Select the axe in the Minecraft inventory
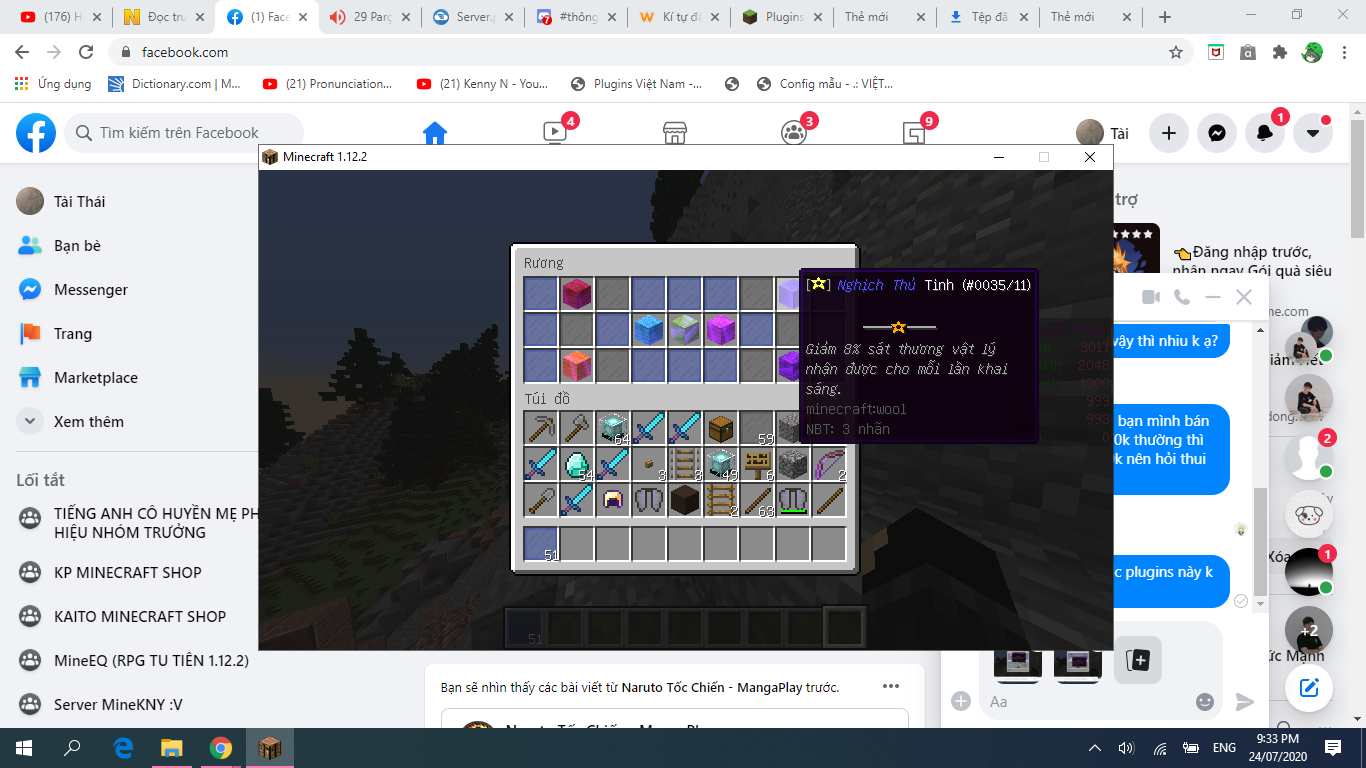Viewport: 1366px width, 768px height. pos(577,428)
